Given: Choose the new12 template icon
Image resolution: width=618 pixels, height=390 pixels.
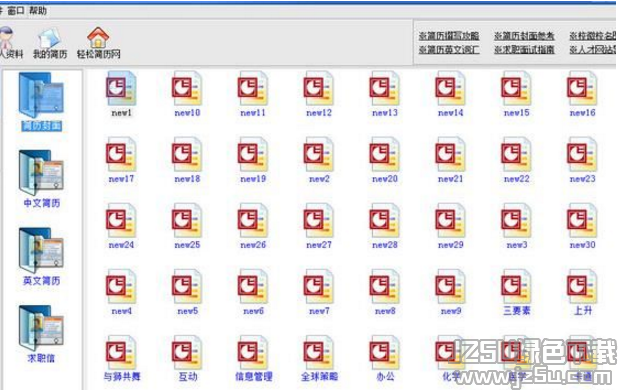Looking at the screenshot, I should (x=319, y=94).
